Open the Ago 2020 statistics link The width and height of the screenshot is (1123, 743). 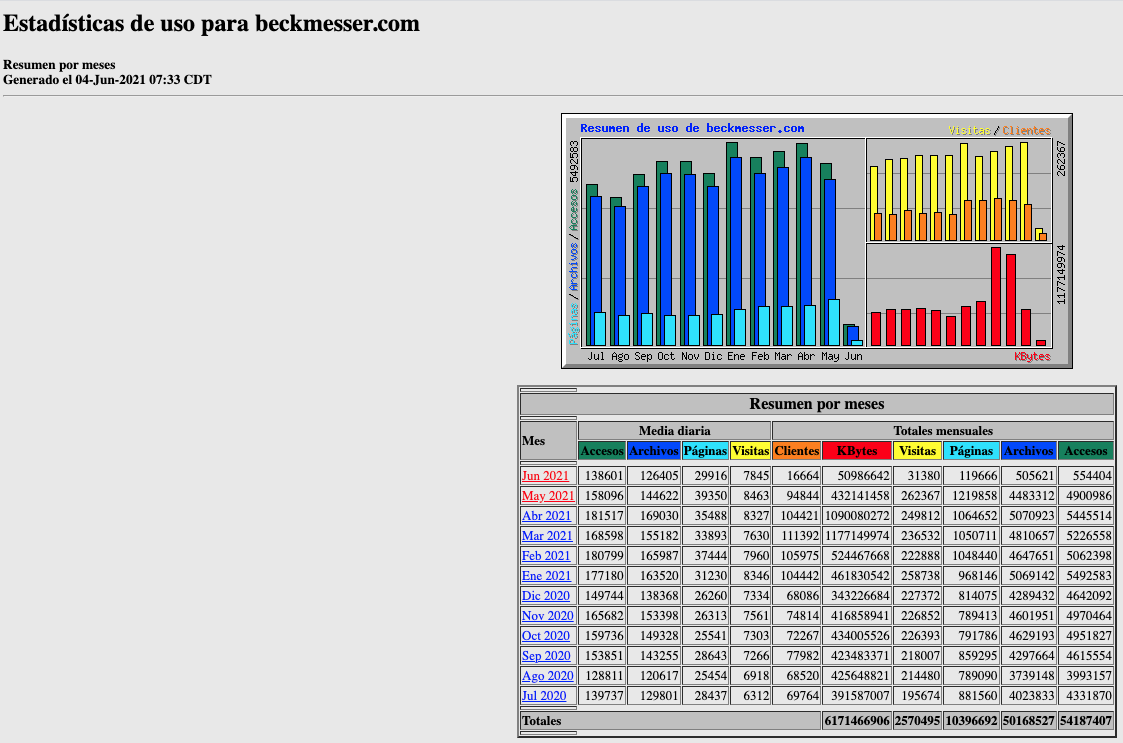[546, 676]
